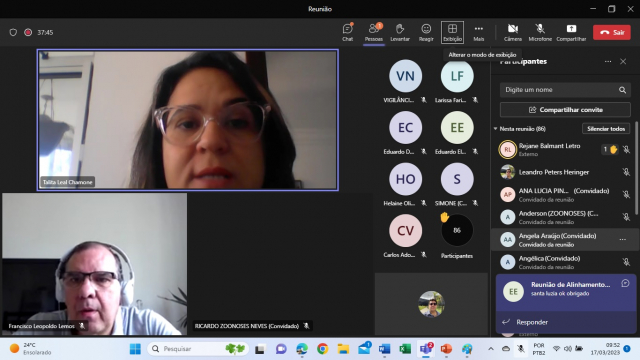Click the Silenciar todos button
This screenshot has width=640, height=360.
[606, 129]
